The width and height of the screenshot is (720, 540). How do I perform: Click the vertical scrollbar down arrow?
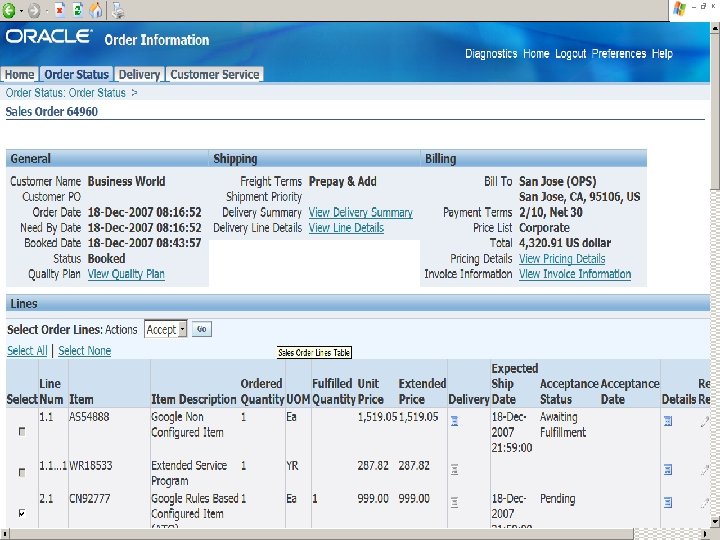pos(715,522)
